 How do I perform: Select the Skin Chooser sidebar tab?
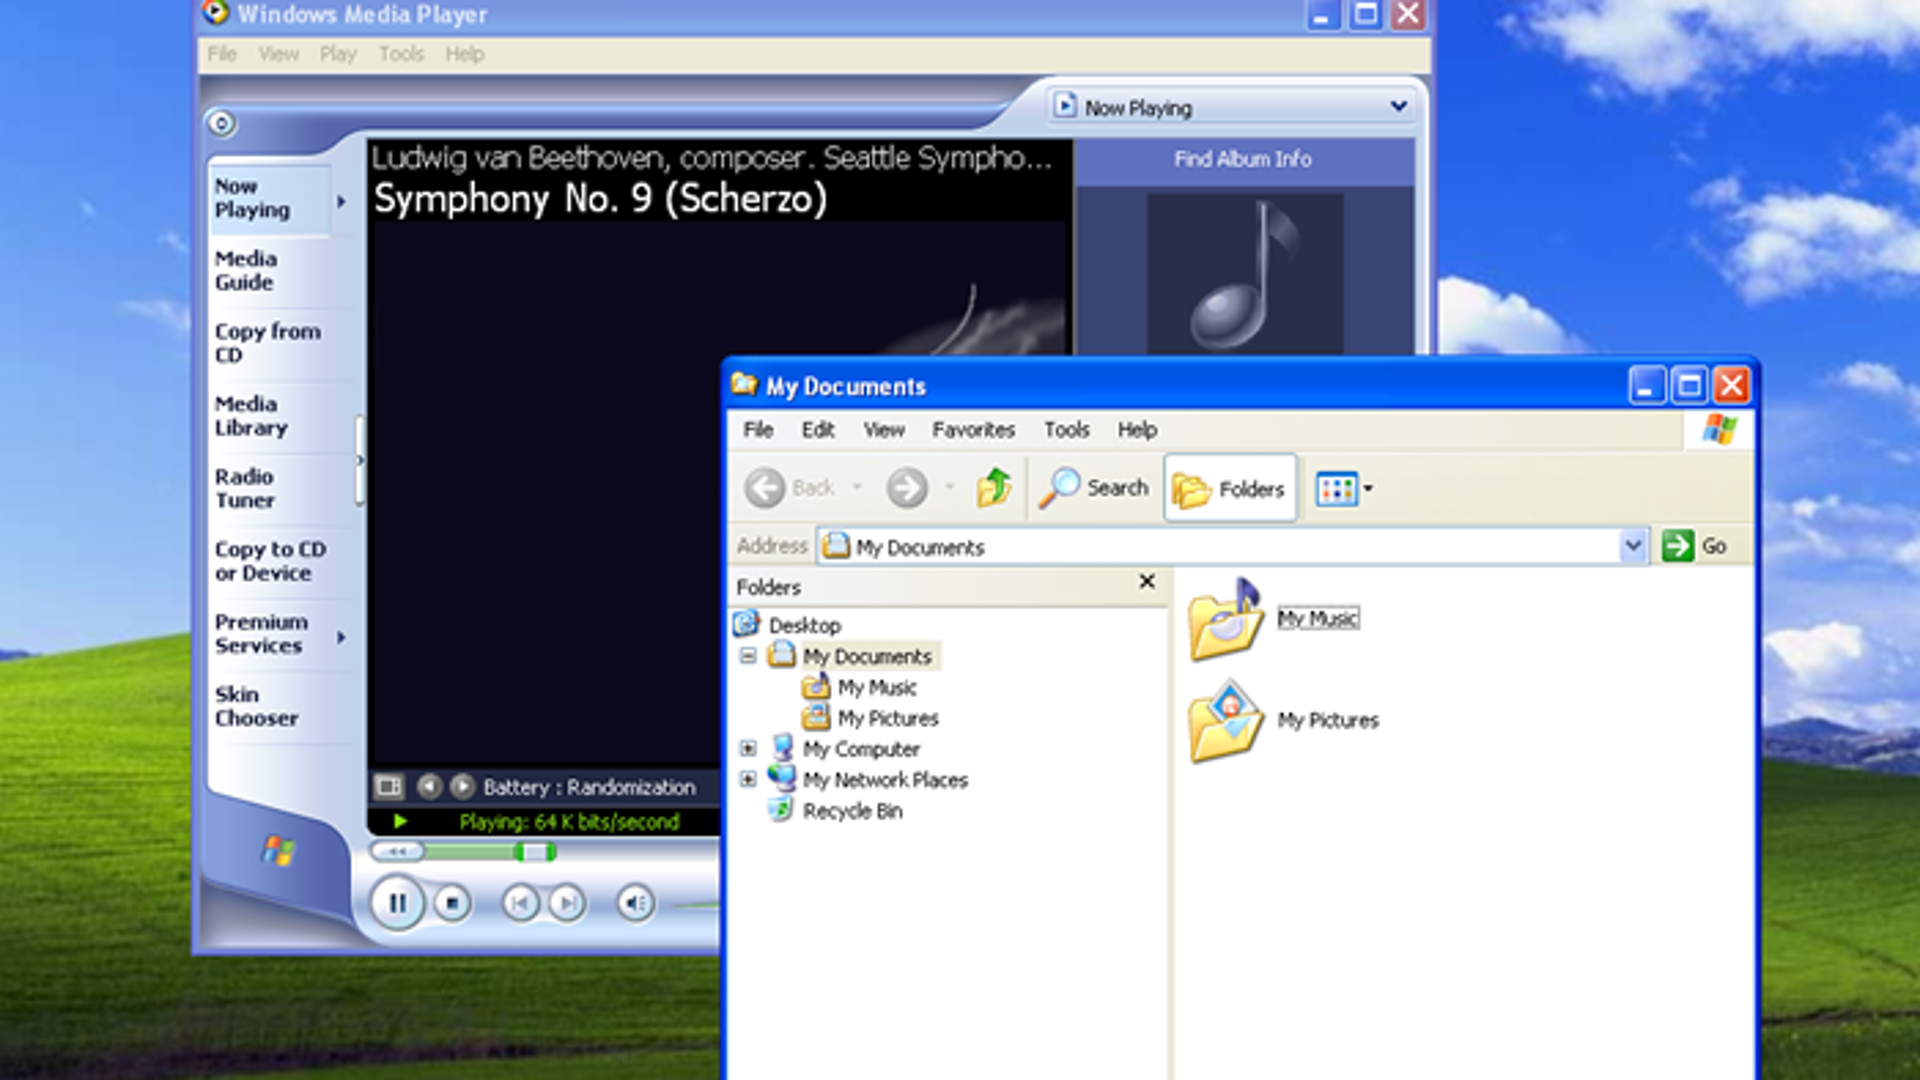click(x=256, y=706)
